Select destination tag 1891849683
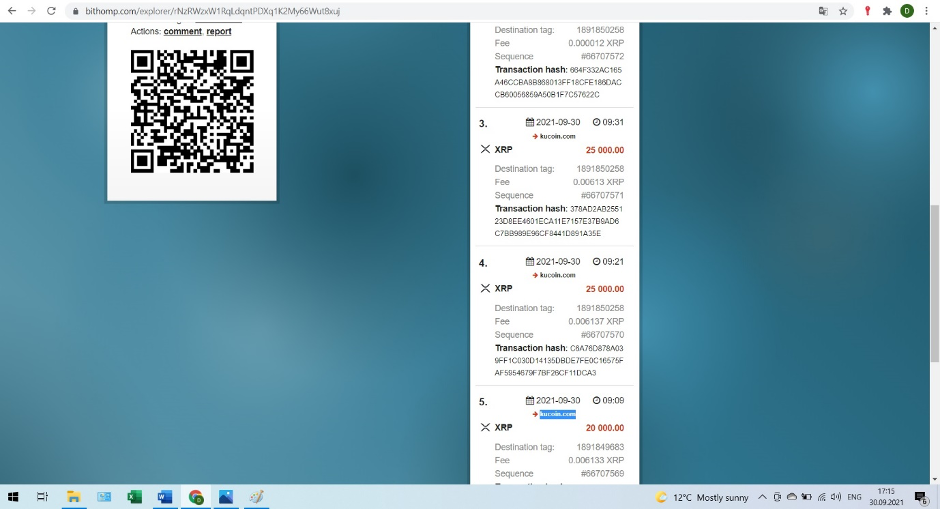The image size is (941, 510). (x=600, y=447)
